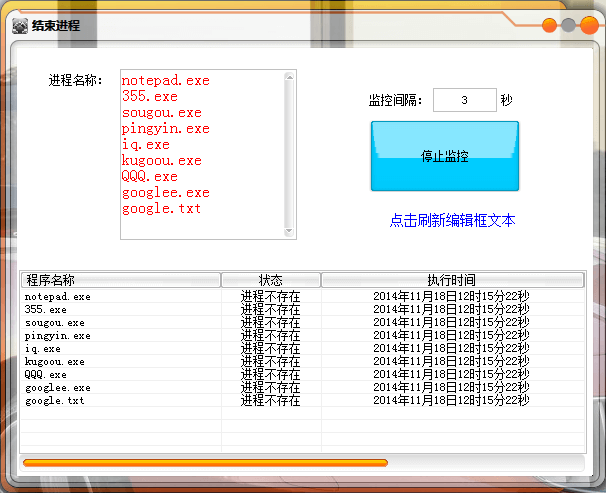Image resolution: width=606 pixels, height=493 pixels.
Task: Click the app icon in title bar
Action: tap(19, 26)
